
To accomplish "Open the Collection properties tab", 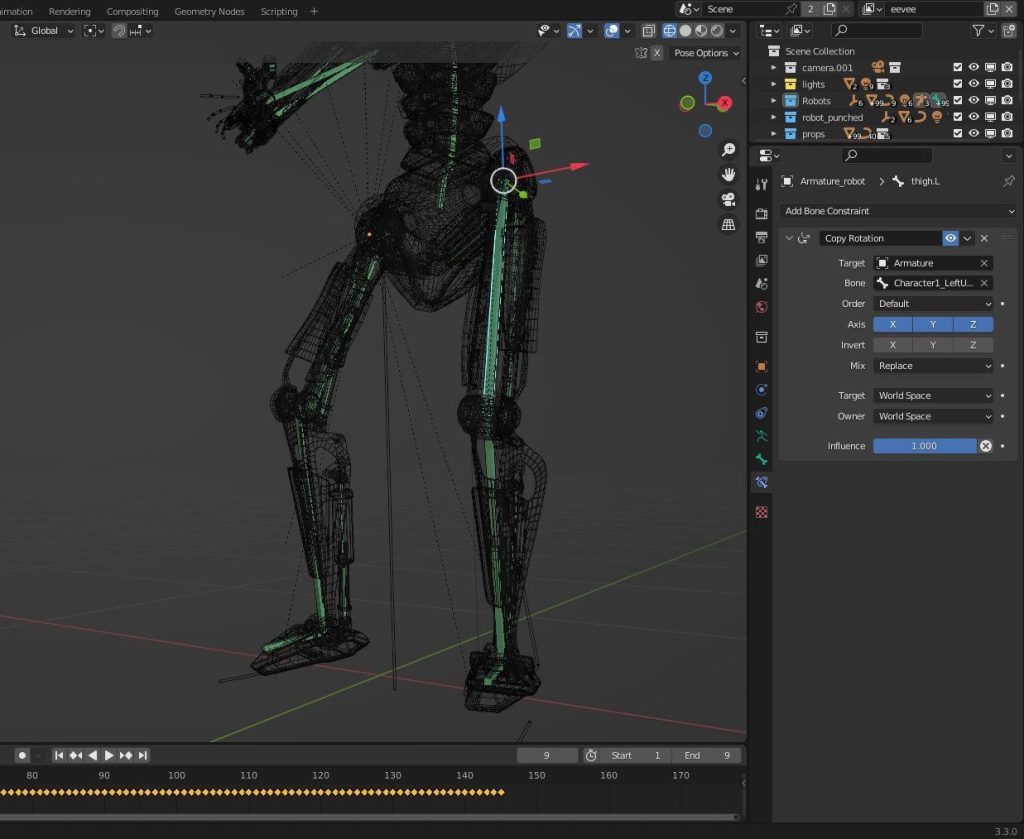I will point(761,337).
